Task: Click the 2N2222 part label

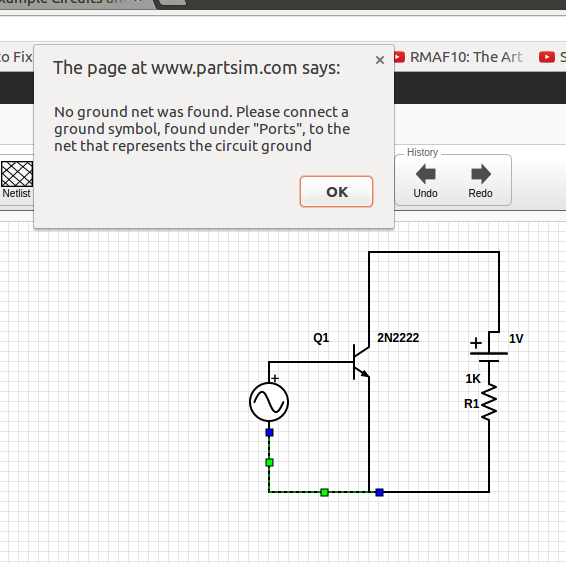Action: click(398, 338)
